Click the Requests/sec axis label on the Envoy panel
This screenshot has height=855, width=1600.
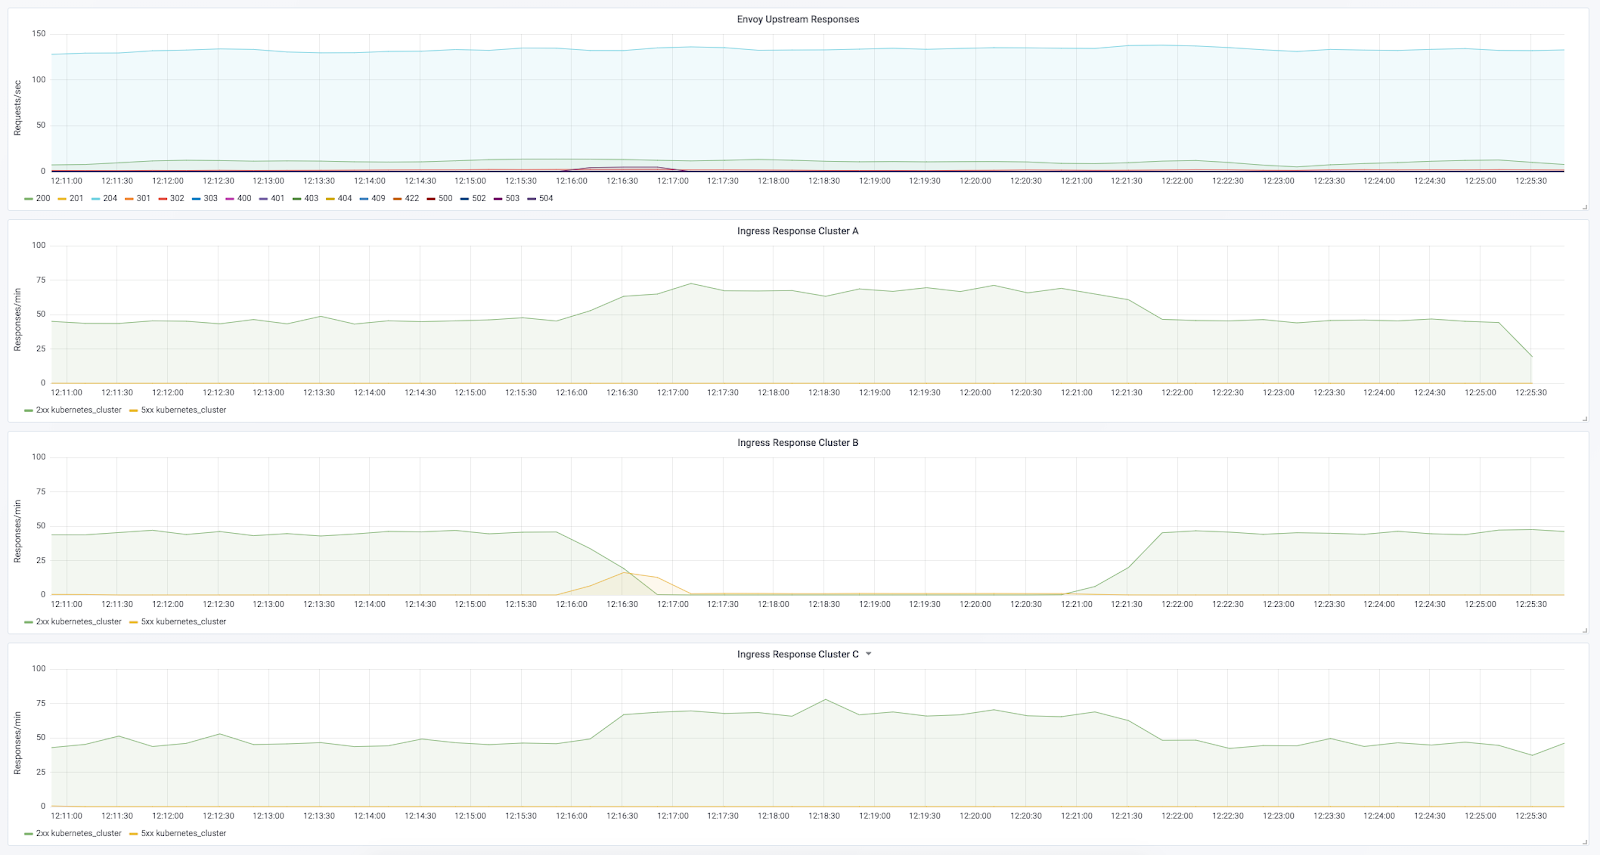pos(17,108)
